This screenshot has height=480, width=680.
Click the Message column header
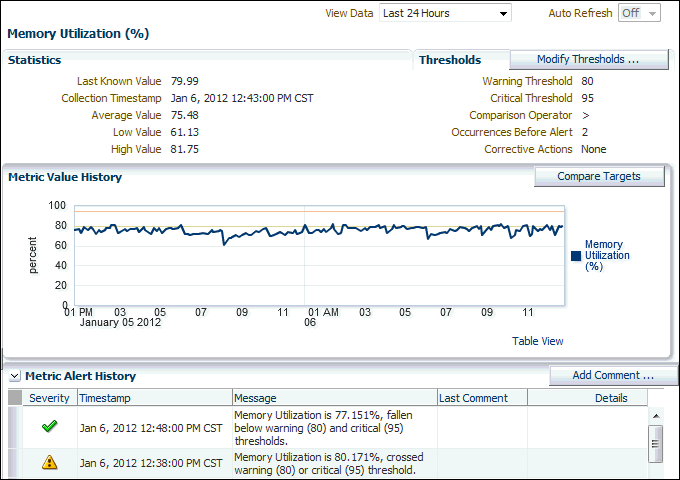pos(334,398)
